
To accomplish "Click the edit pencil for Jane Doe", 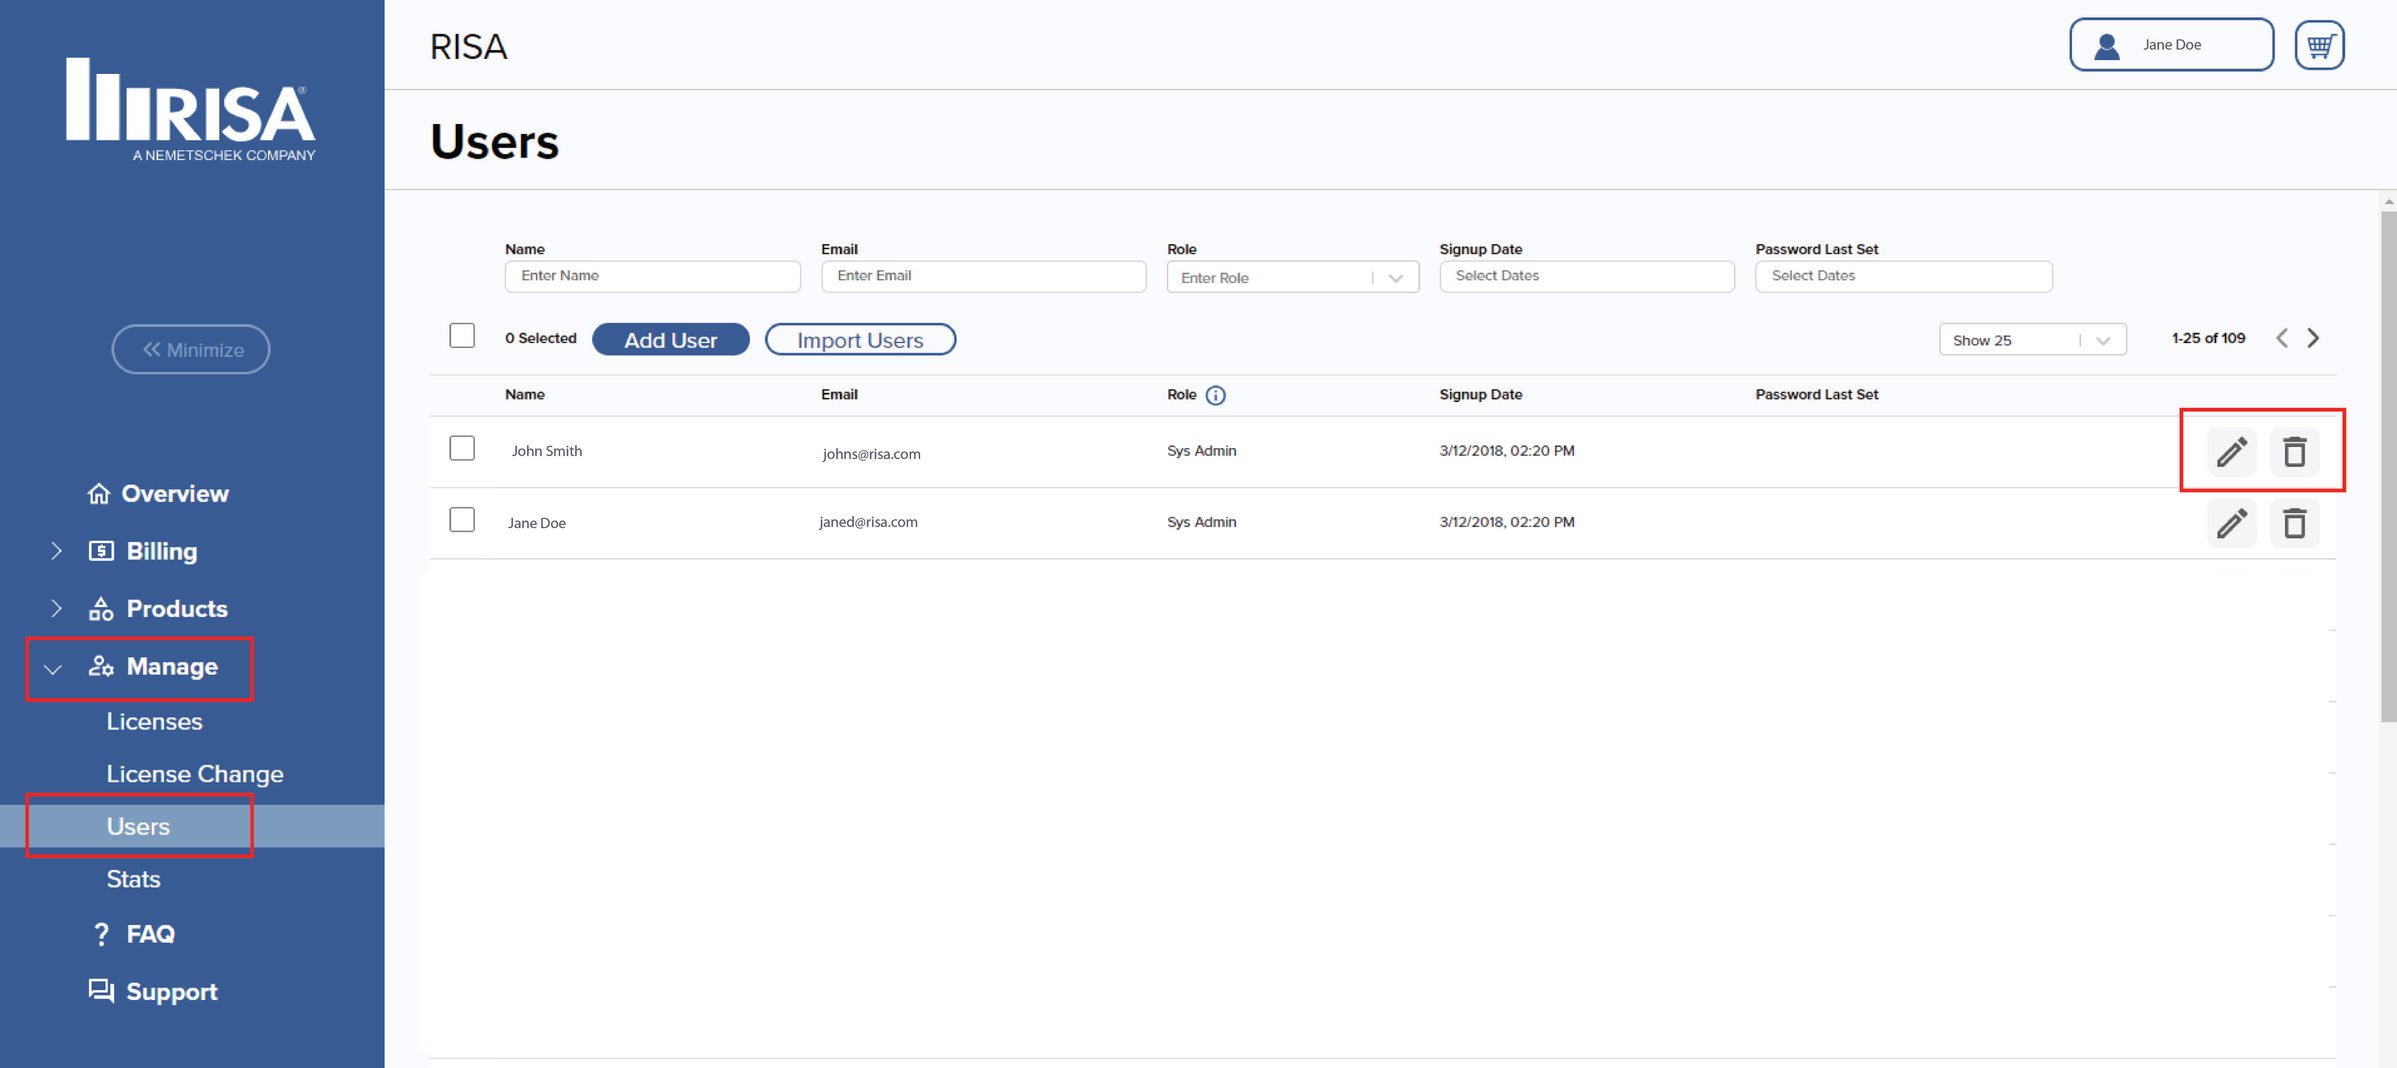I will tap(2231, 523).
